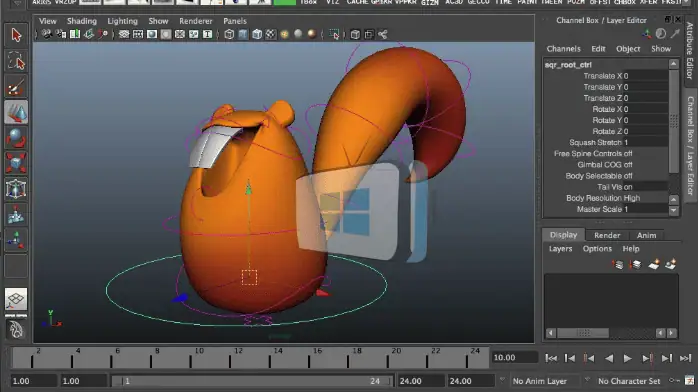Viewport: 698px width, 392px height.
Task: Open the Object menu in Channel Box
Action: click(x=628, y=49)
